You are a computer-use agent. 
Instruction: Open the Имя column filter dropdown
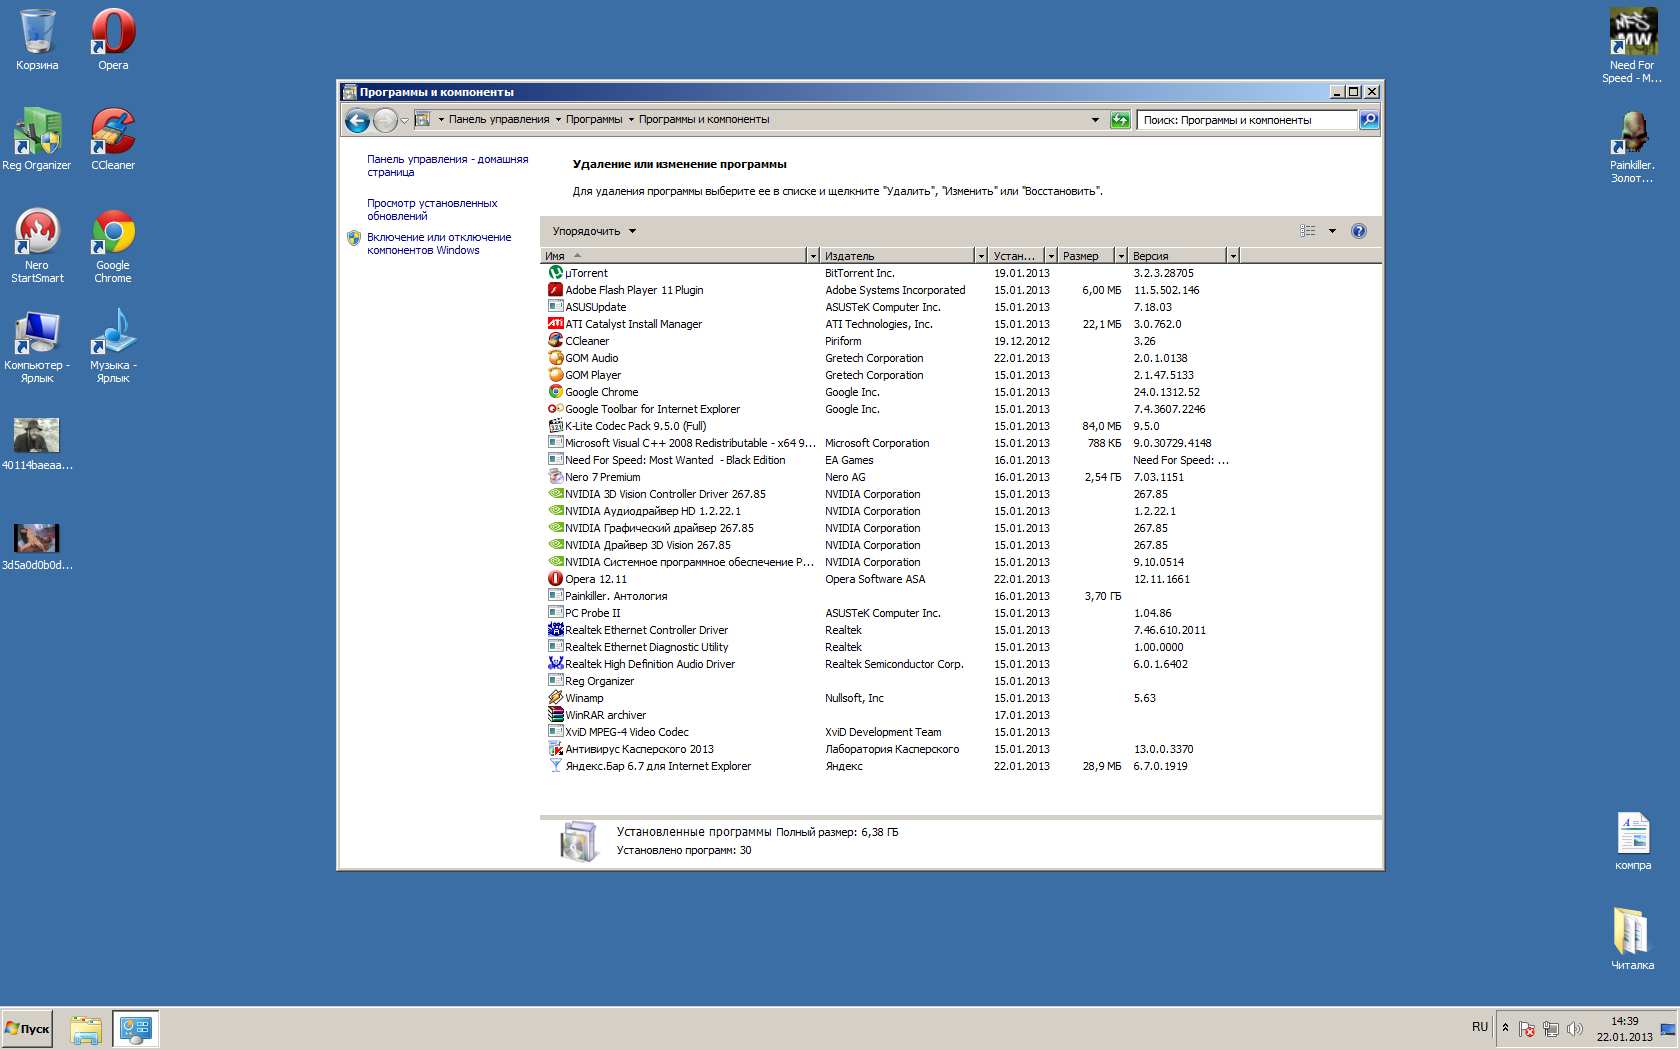click(x=813, y=256)
